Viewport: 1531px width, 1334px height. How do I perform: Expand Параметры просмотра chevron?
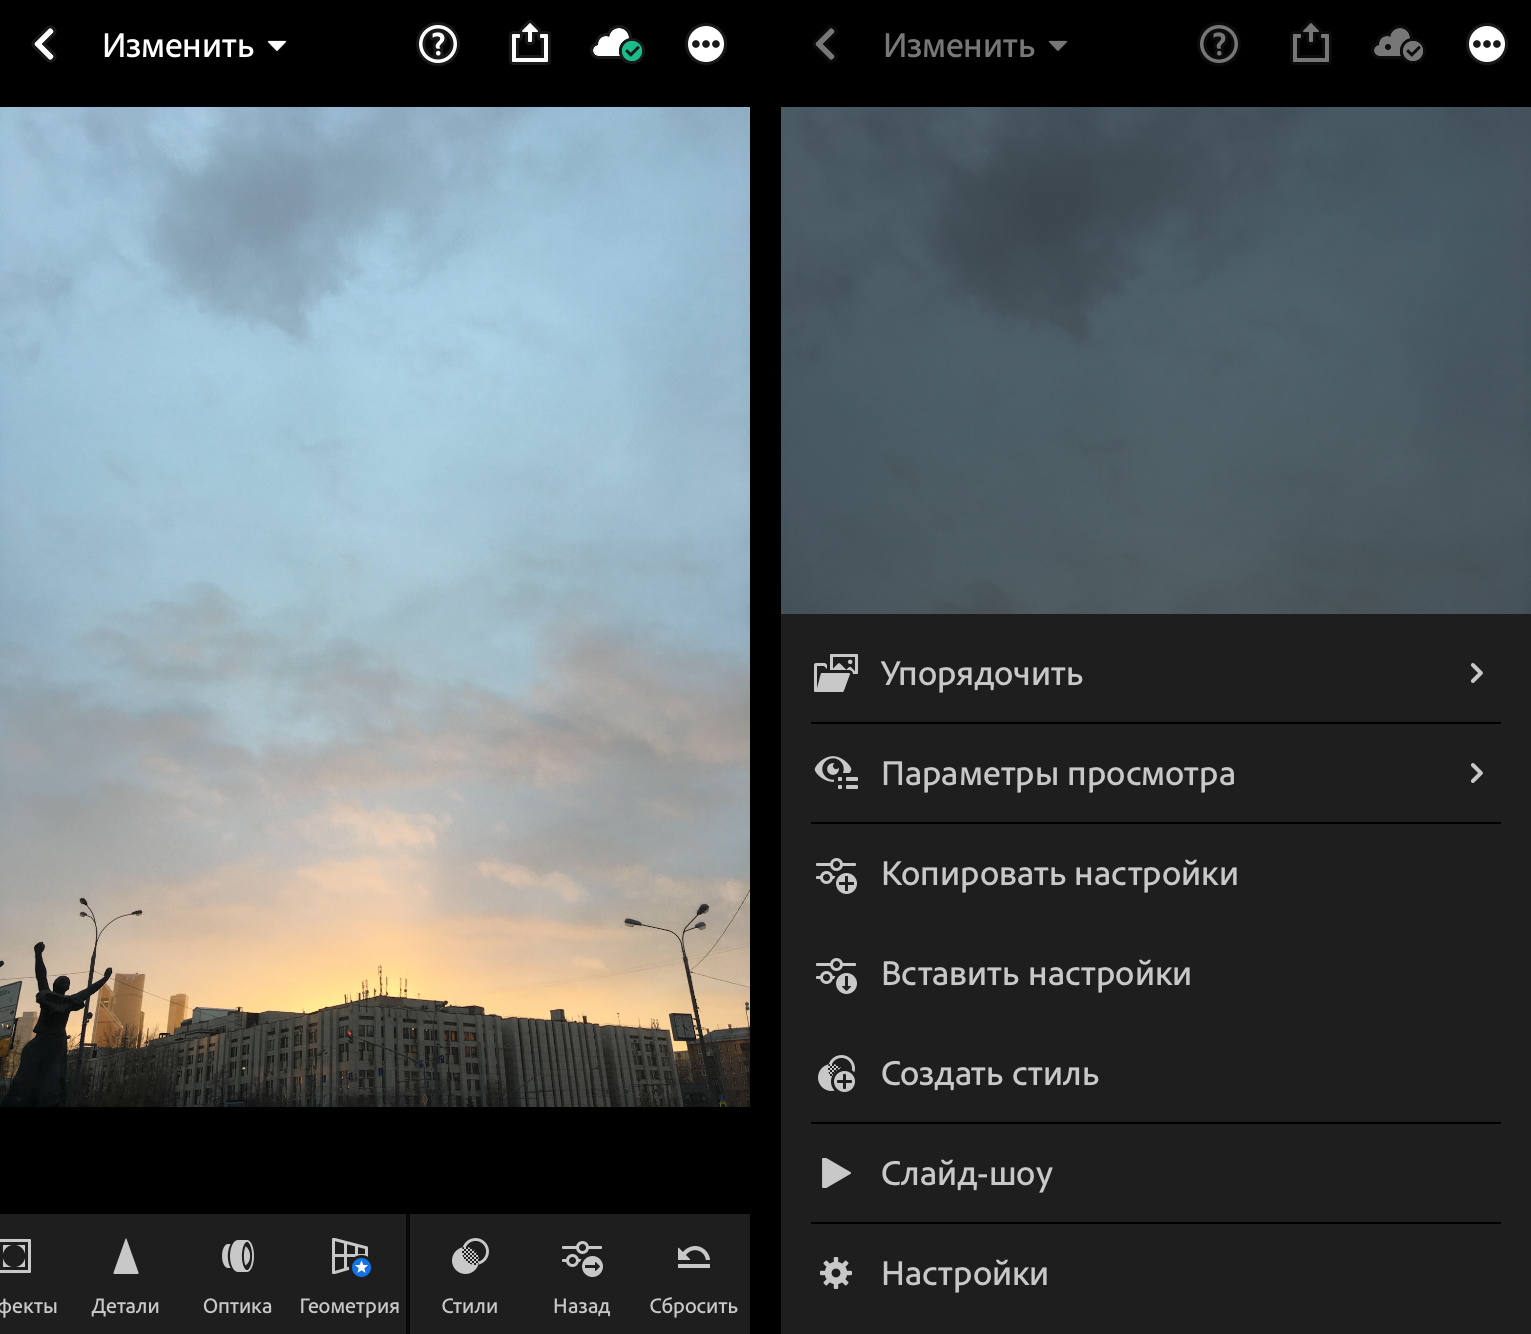coord(1476,773)
